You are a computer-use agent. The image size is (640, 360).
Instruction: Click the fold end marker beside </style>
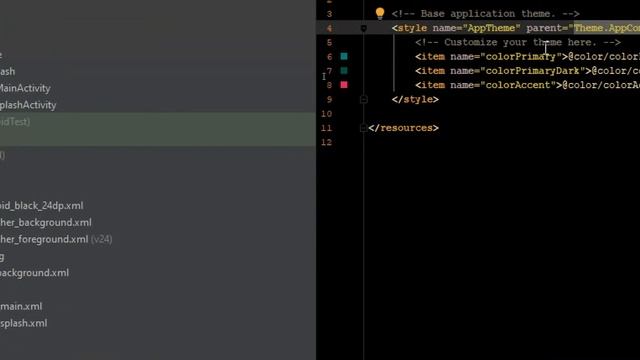click(x=363, y=100)
